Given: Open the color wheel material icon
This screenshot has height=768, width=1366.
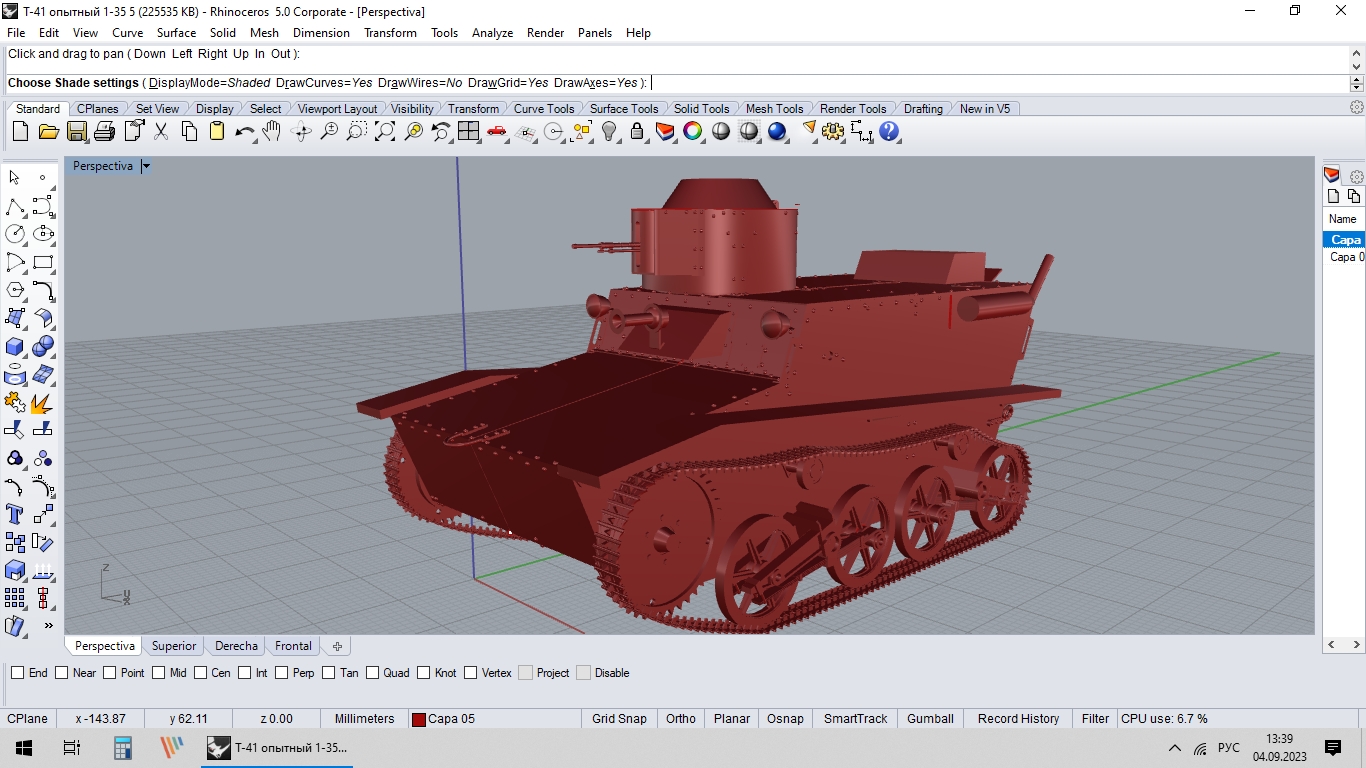Looking at the screenshot, I should point(693,131).
